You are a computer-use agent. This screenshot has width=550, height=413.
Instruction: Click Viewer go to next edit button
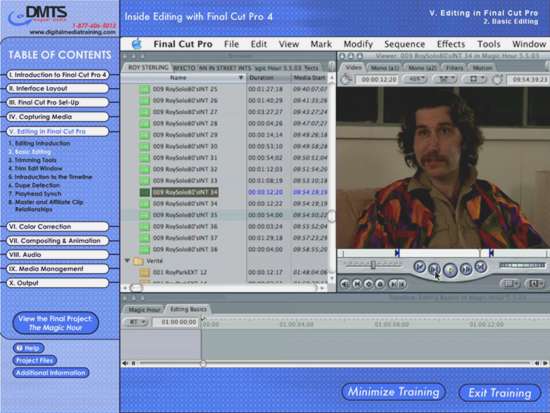tap(481, 267)
